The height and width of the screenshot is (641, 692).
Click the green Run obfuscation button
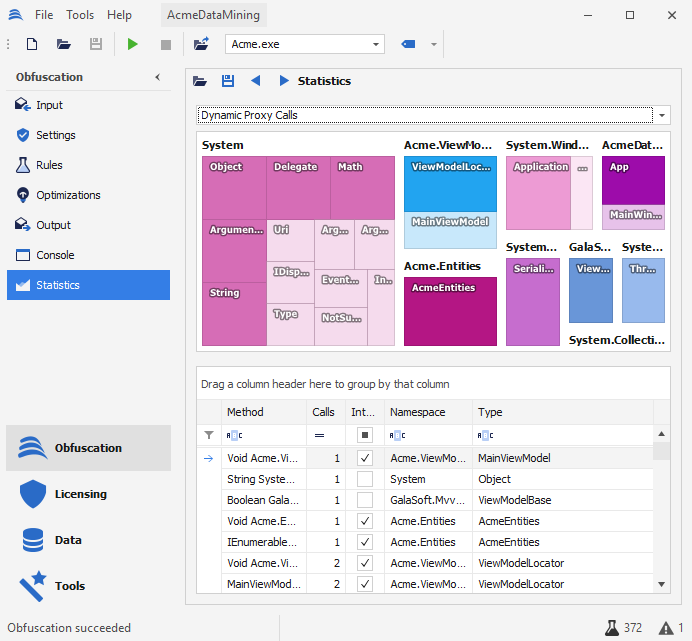[x=132, y=44]
